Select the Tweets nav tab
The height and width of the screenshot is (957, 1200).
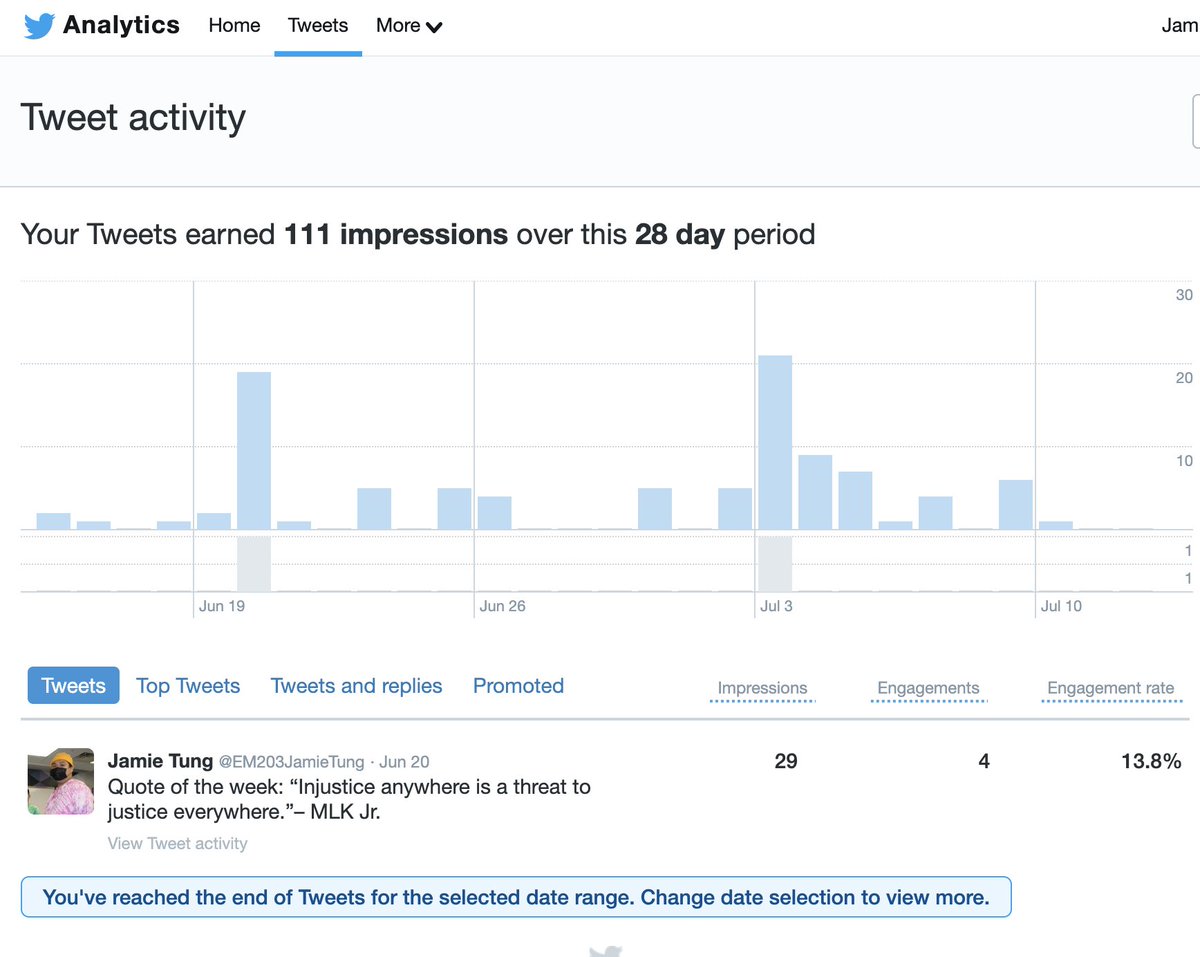pos(318,26)
